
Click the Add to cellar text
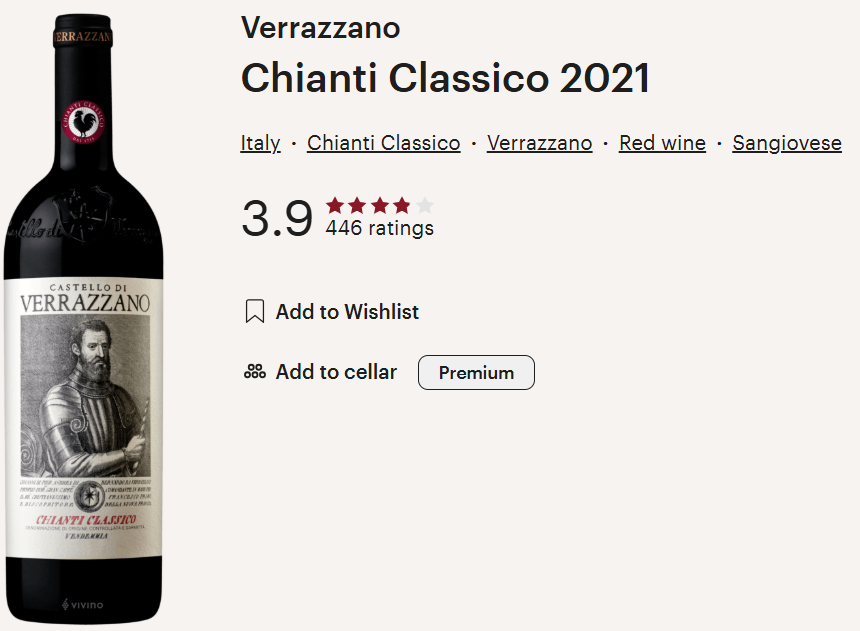336,371
